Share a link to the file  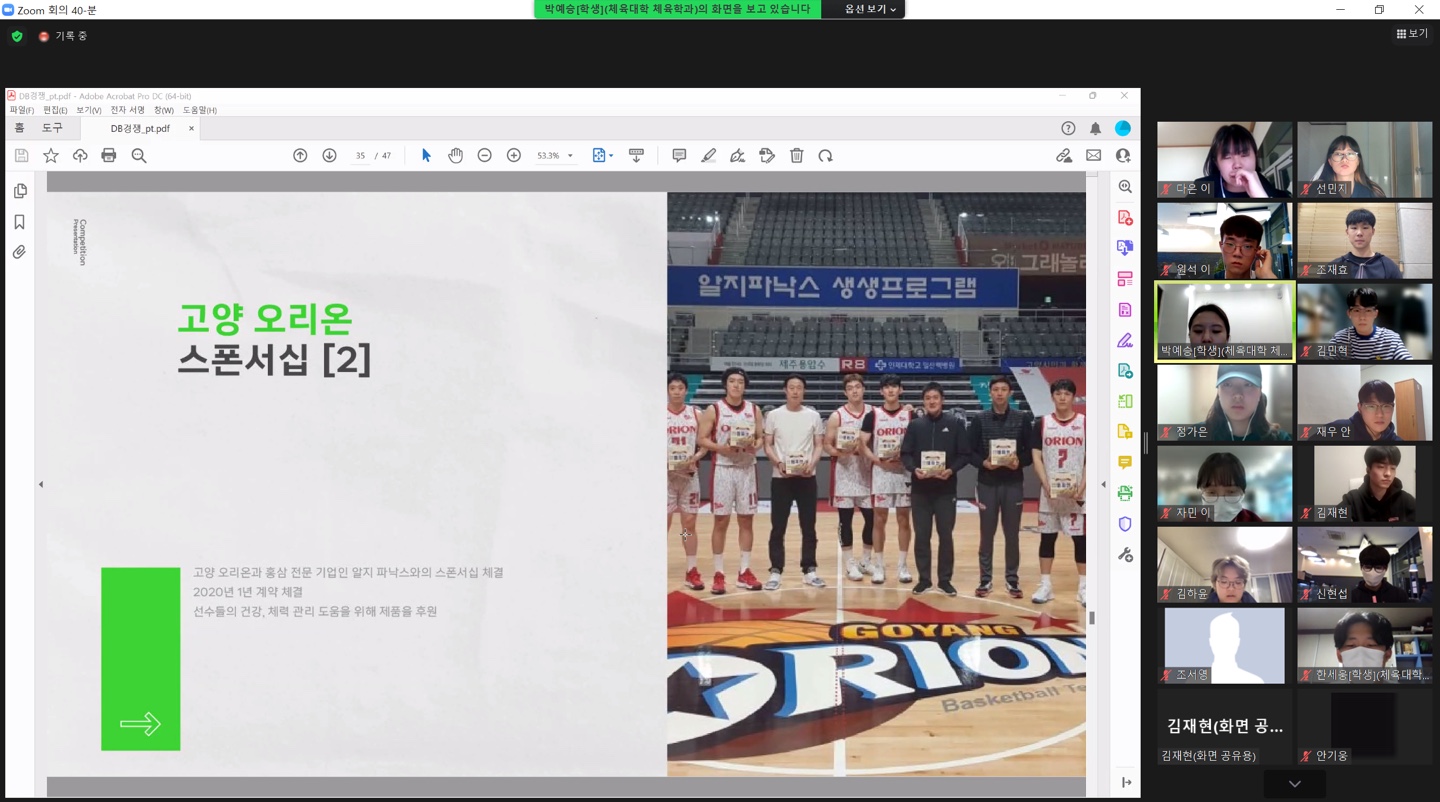(1064, 156)
